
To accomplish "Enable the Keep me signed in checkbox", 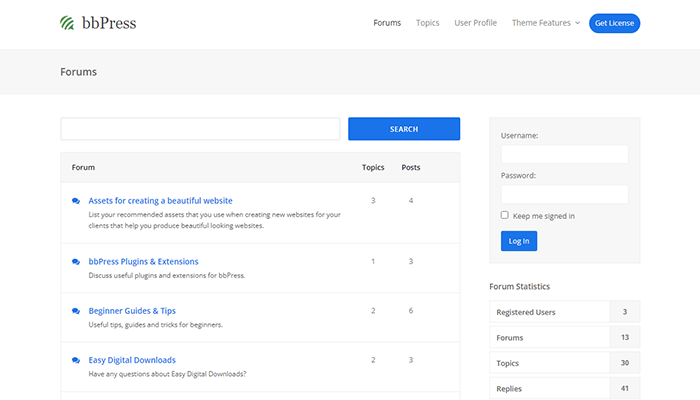I will pyautogui.click(x=505, y=215).
